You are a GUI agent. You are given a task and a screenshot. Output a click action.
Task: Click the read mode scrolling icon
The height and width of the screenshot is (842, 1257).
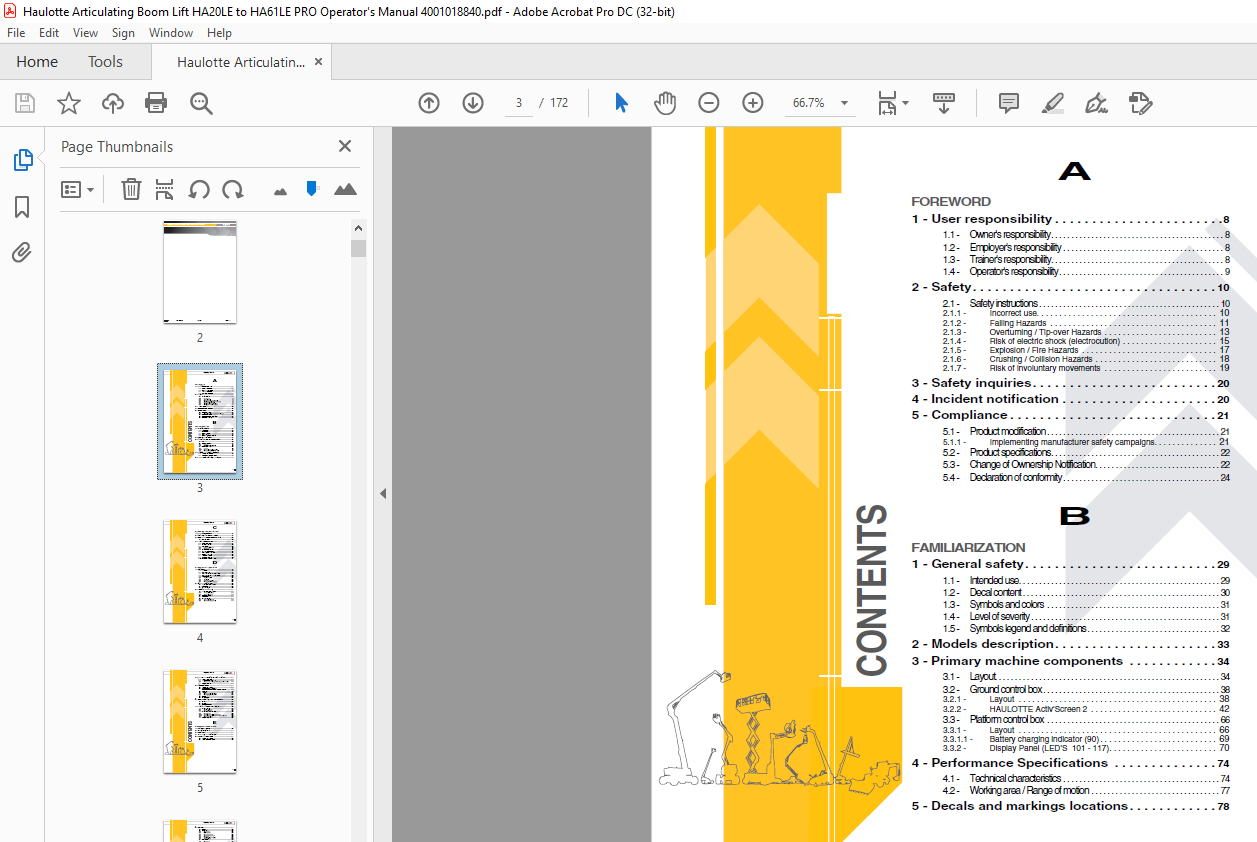click(x=944, y=103)
